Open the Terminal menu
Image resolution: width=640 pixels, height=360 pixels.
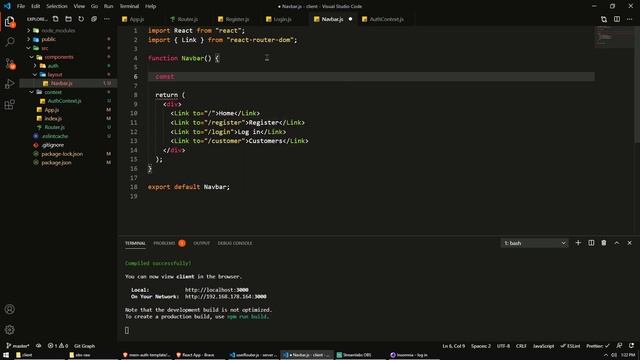point(129,6)
